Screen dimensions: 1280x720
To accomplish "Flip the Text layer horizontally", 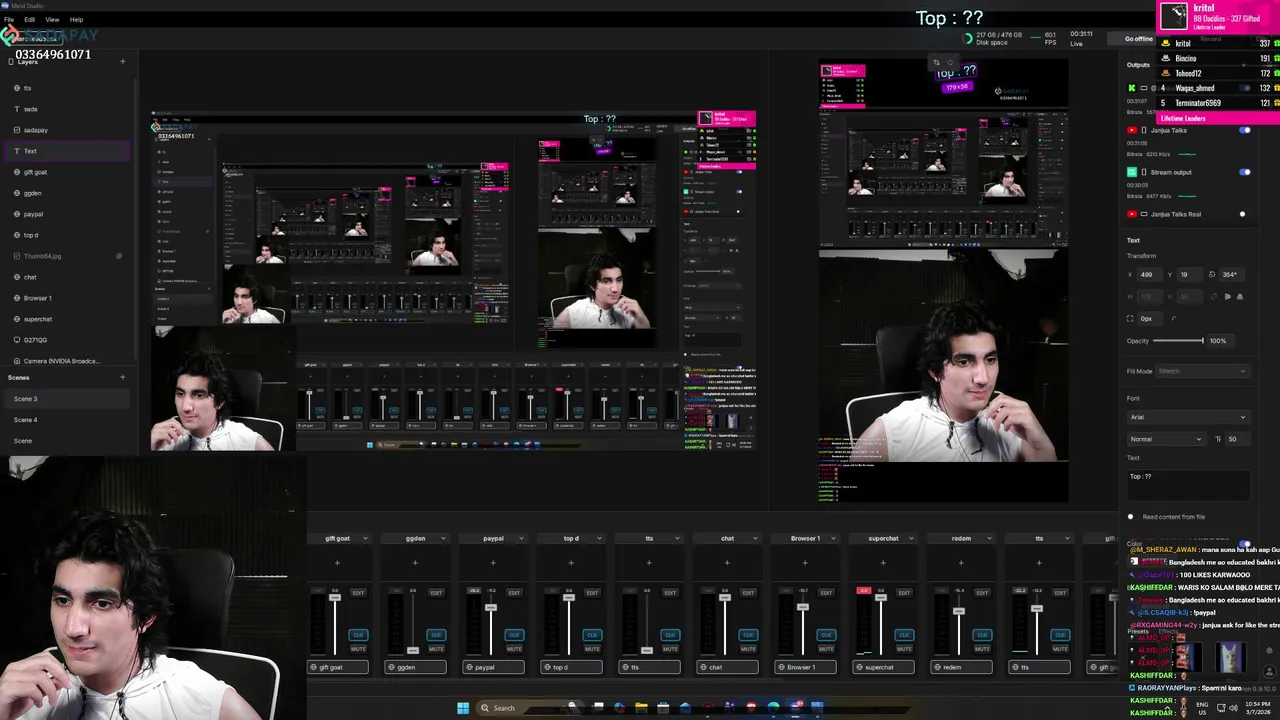I will pyautogui.click(x=1228, y=296).
